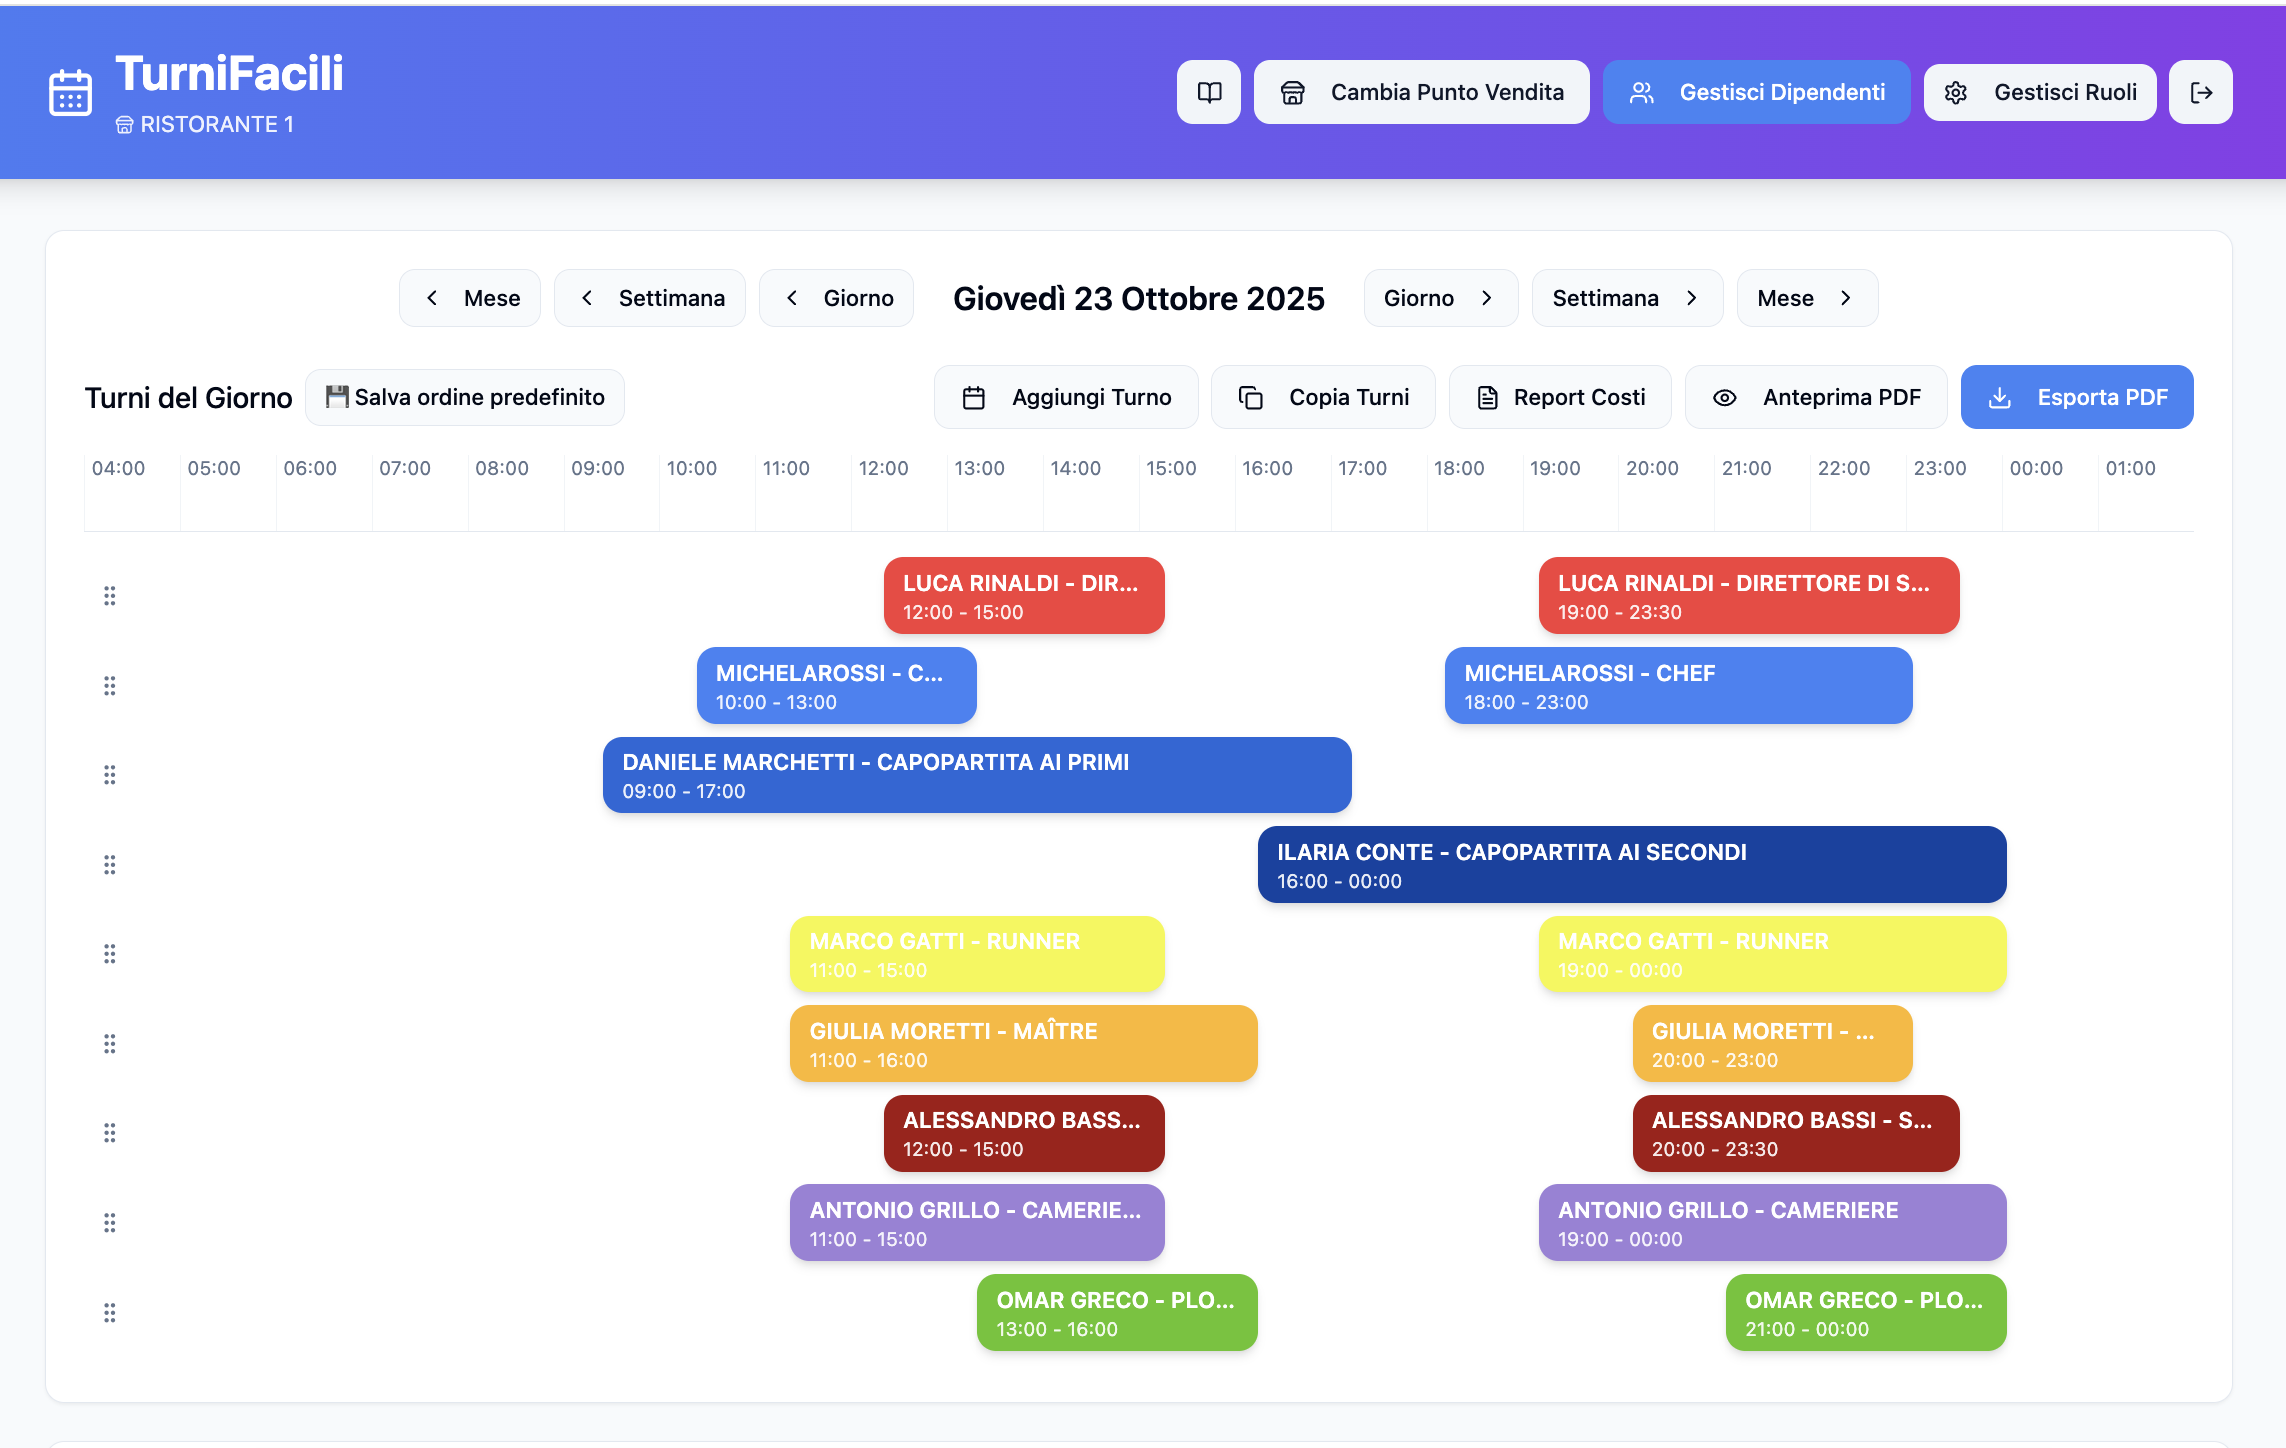Open the guide book icon button

(x=1209, y=92)
